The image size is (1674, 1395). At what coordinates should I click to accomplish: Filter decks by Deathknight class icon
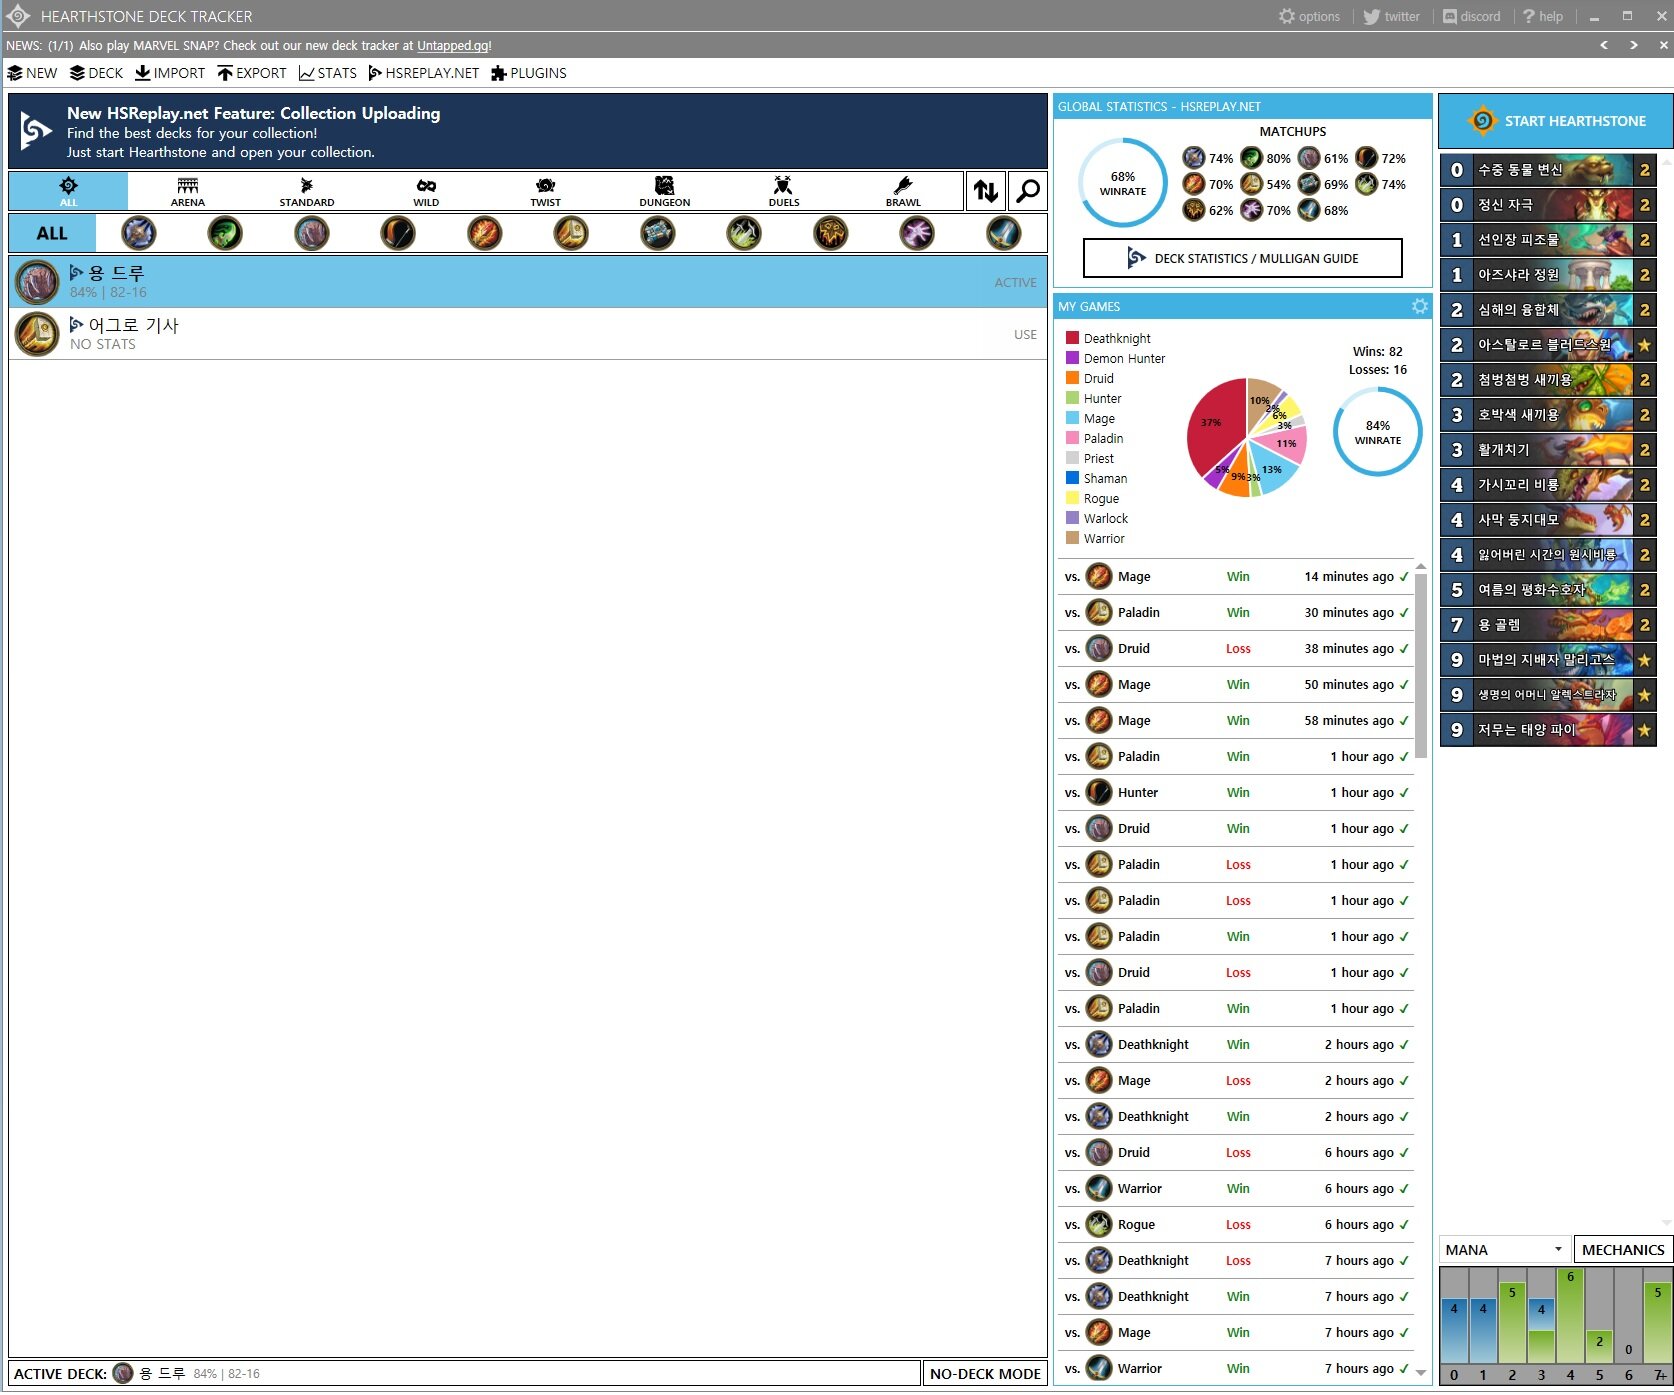pyautogui.click(x=138, y=233)
